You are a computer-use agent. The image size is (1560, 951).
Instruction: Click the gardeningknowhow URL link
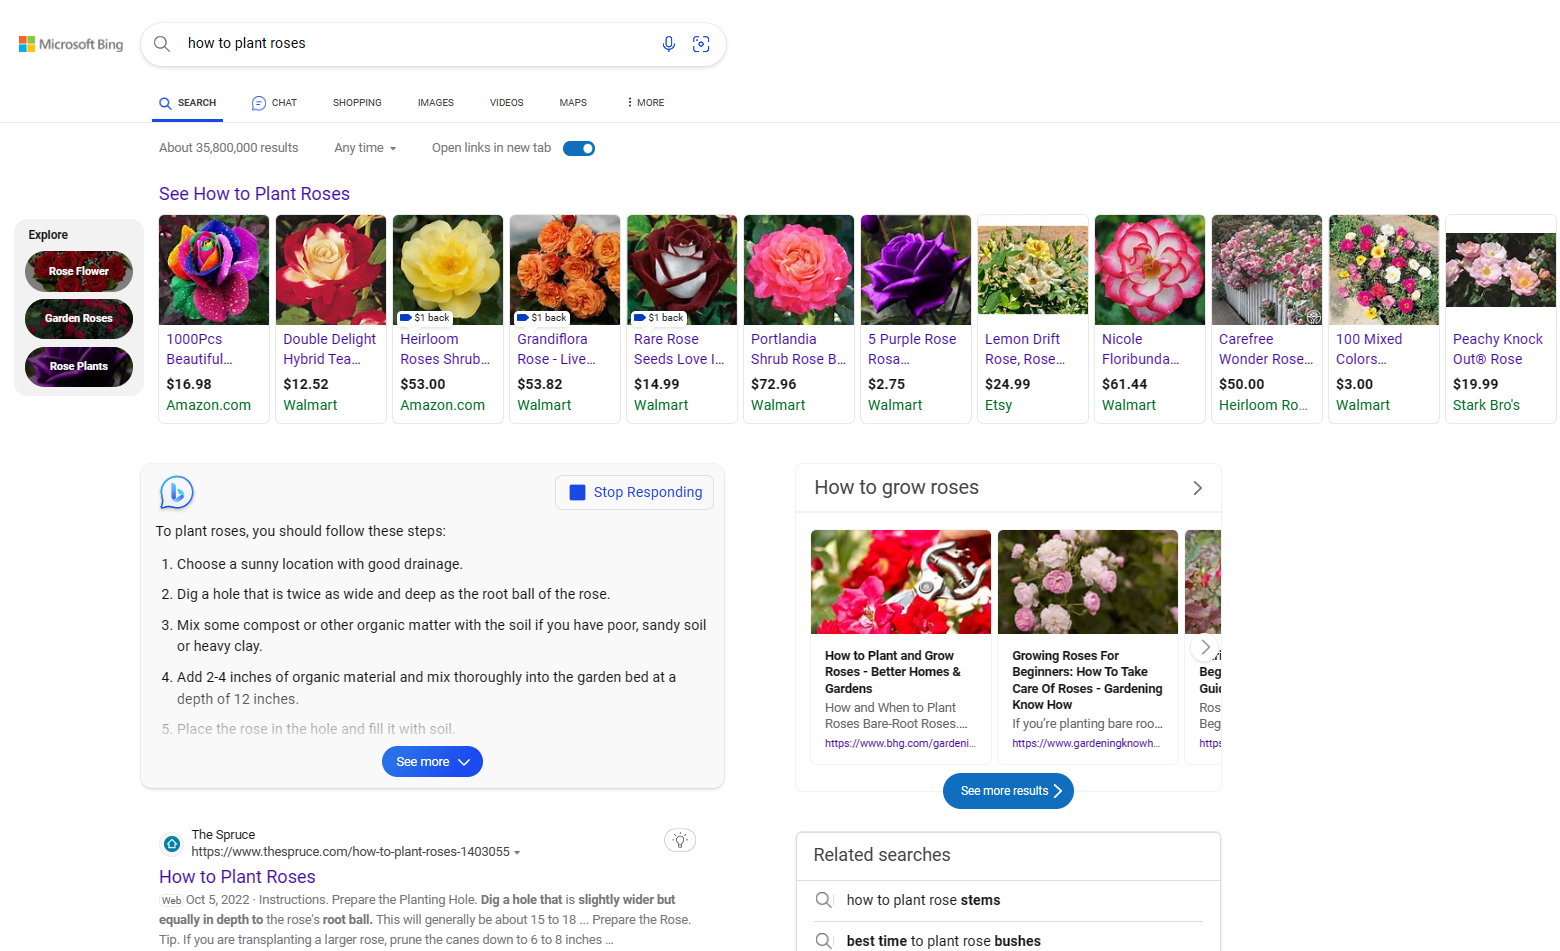[x=1087, y=744]
